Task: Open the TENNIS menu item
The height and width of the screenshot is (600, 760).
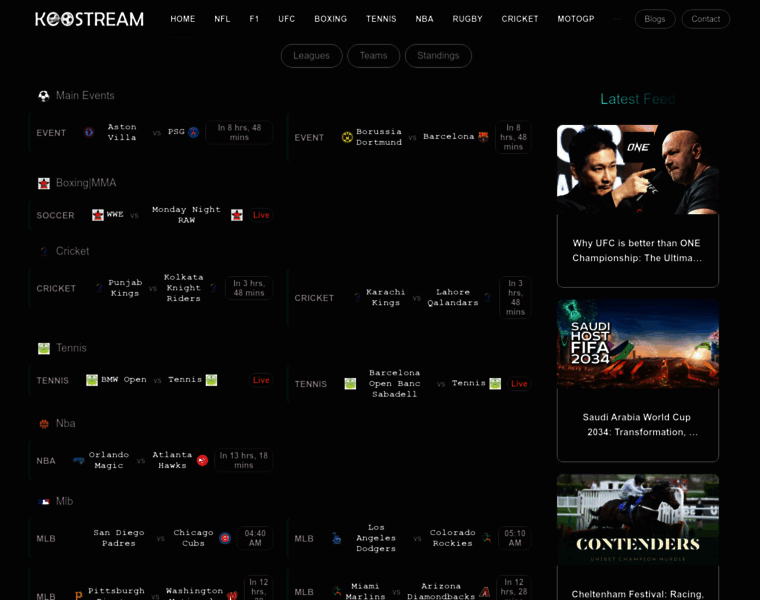Action: 381,19
